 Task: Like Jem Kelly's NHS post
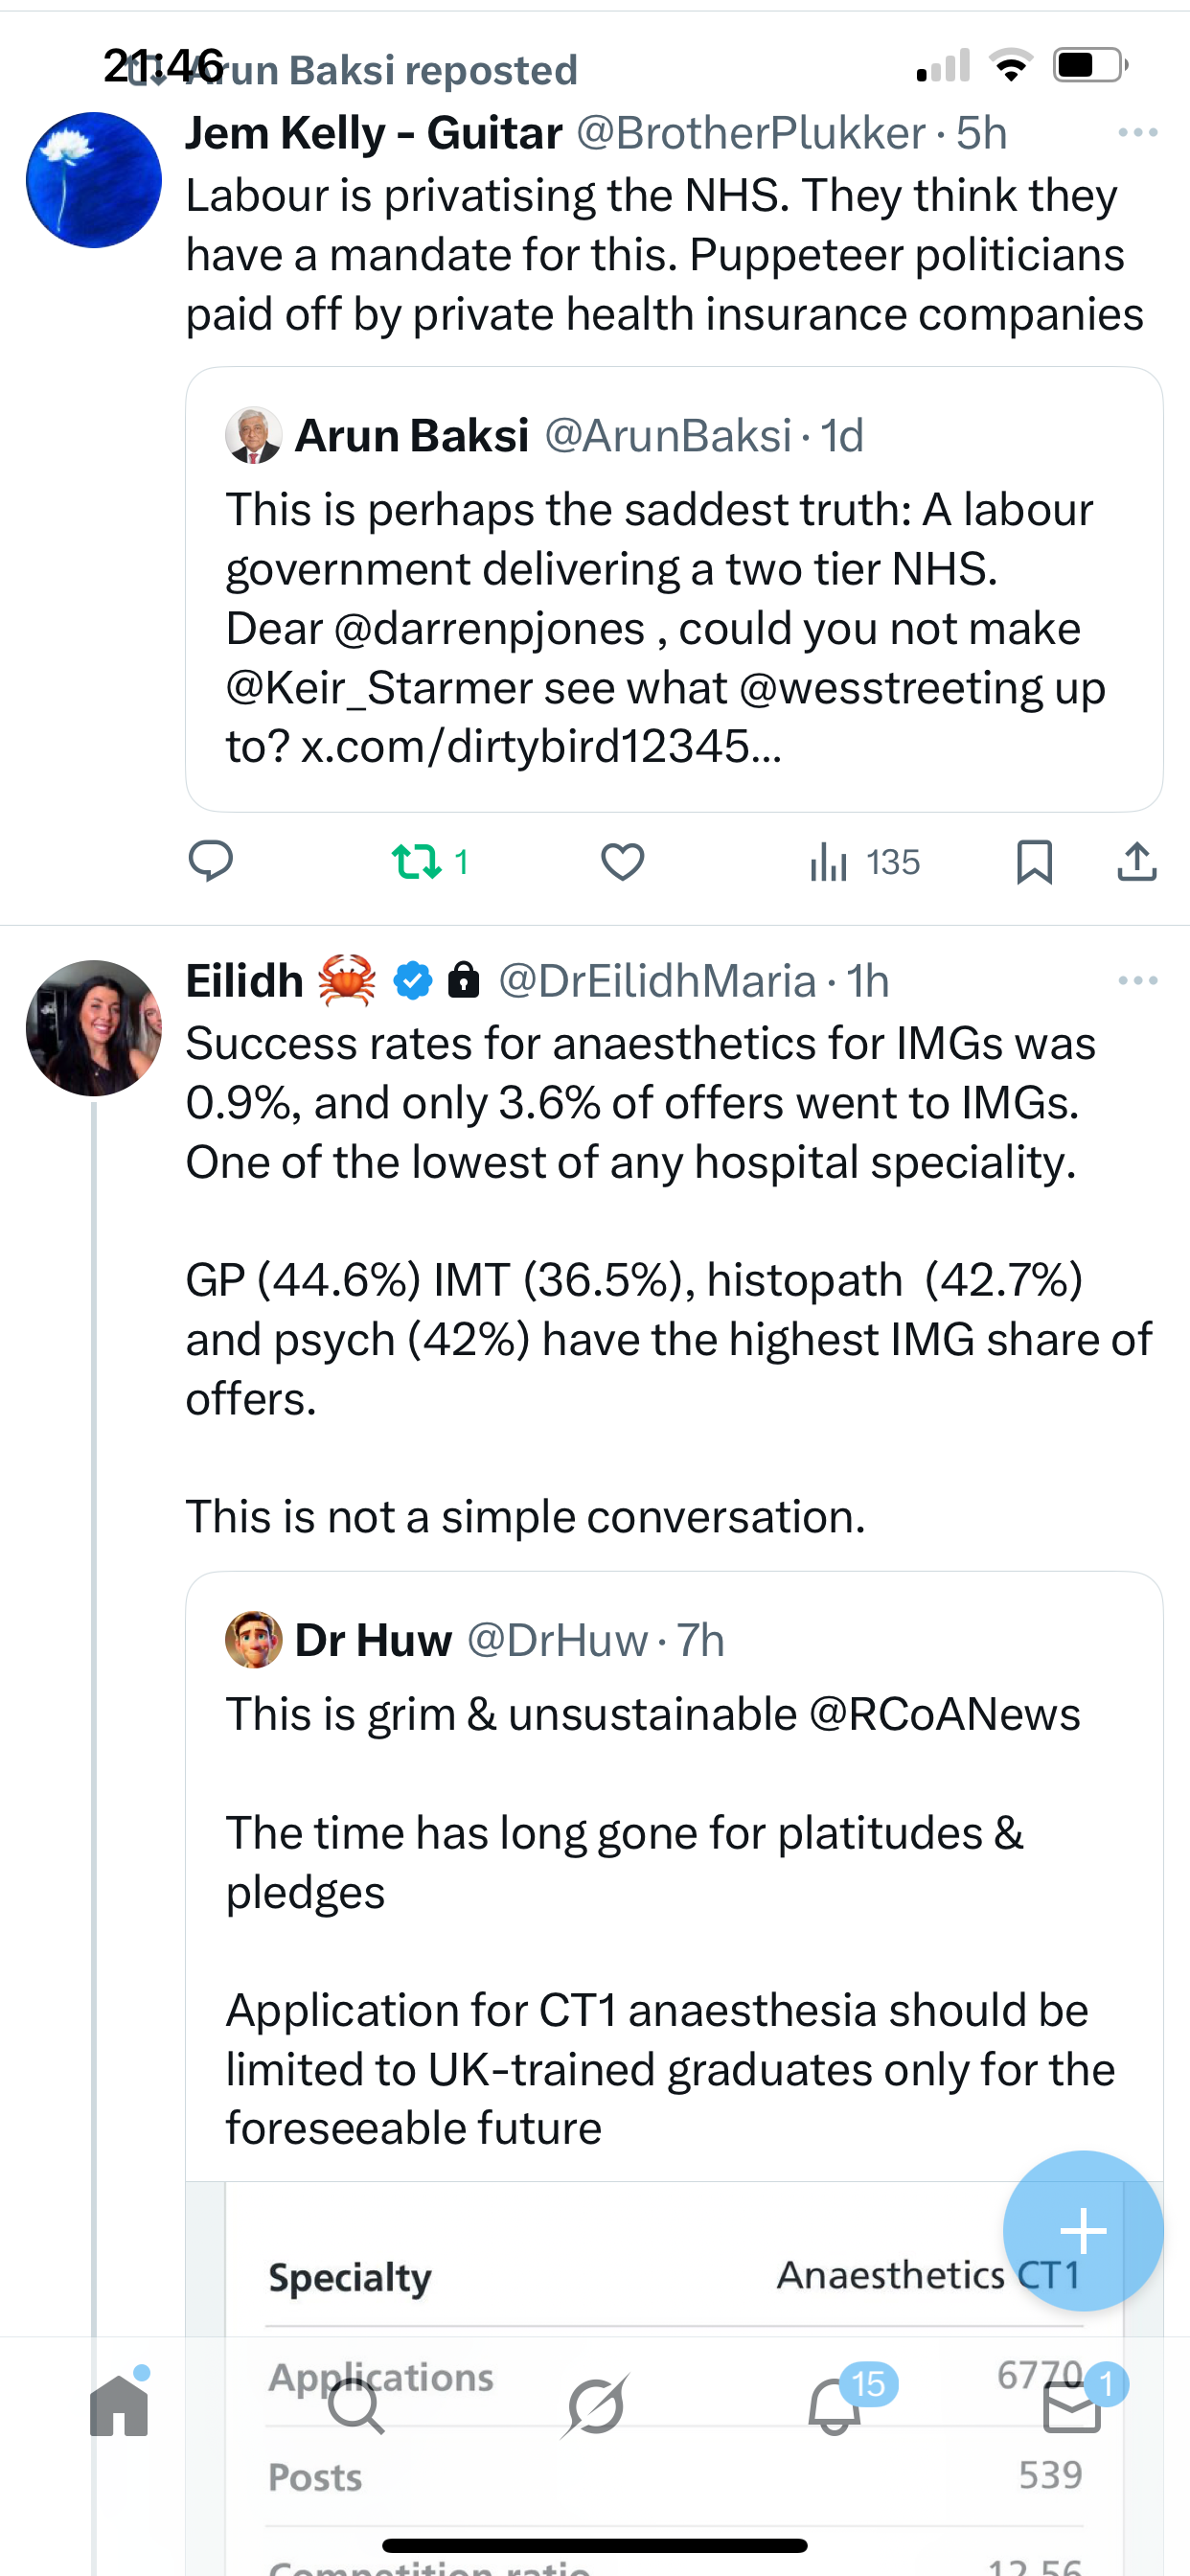click(x=622, y=861)
